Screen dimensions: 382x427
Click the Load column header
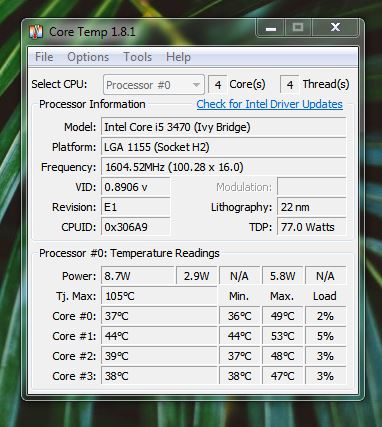325,296
